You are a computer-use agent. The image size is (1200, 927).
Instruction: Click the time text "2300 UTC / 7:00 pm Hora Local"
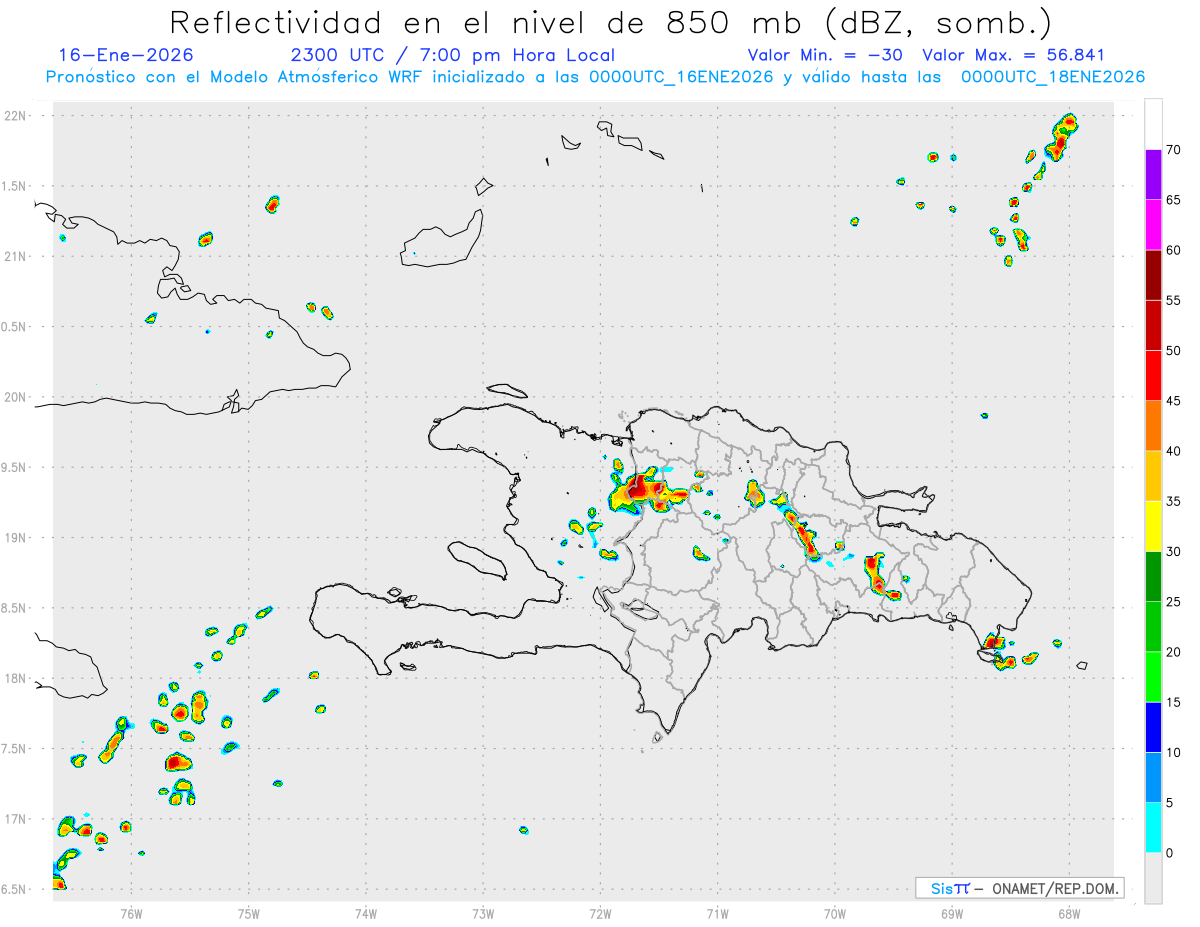pyautogui.click(x=452, y=55)
